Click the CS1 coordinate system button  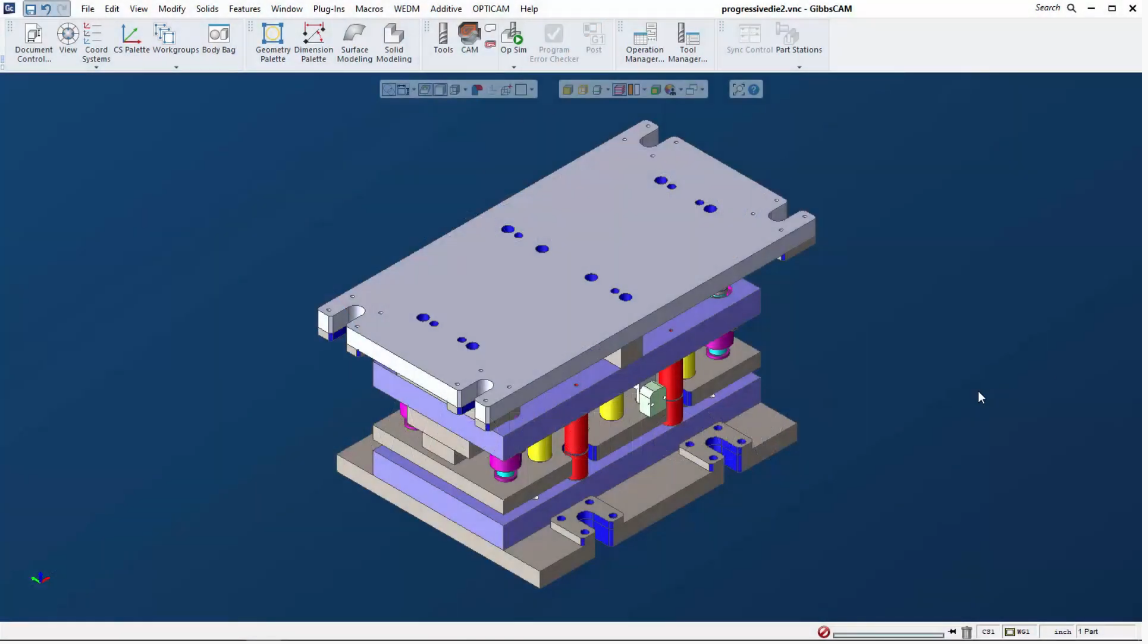[988, 632]
